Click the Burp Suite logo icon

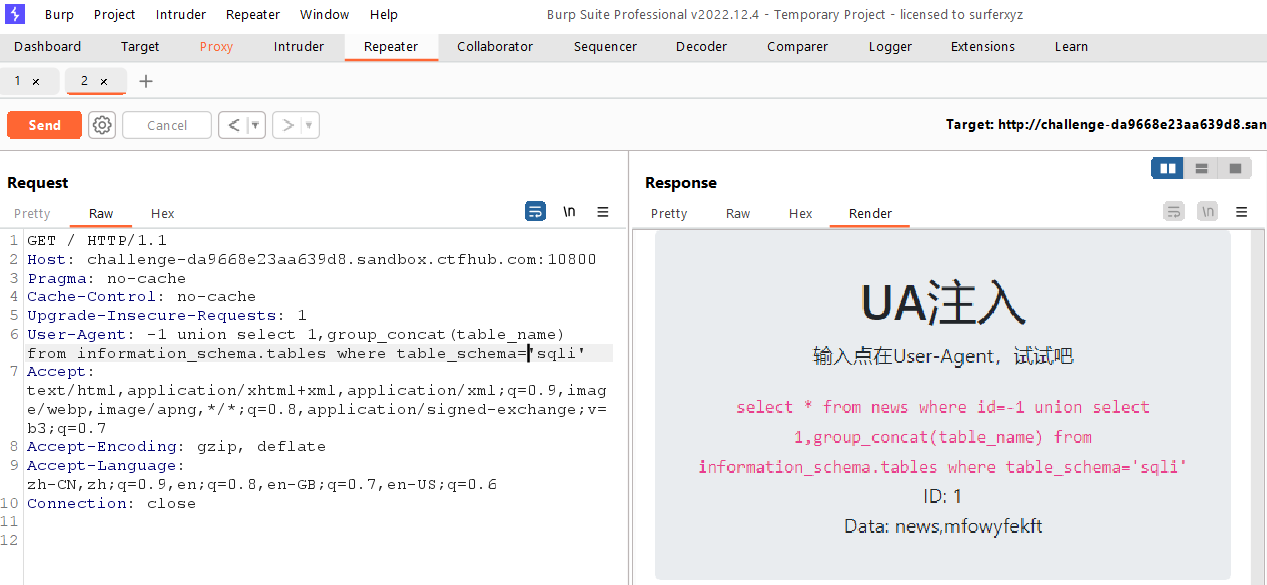point(15,14)
